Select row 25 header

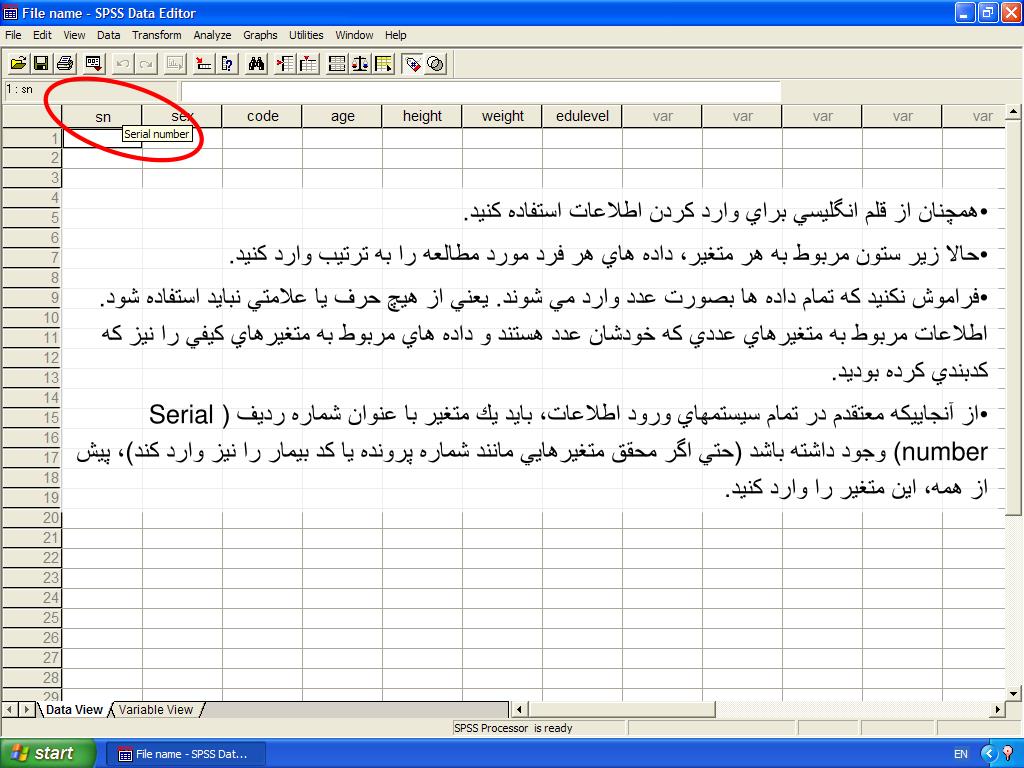(32, 618)
